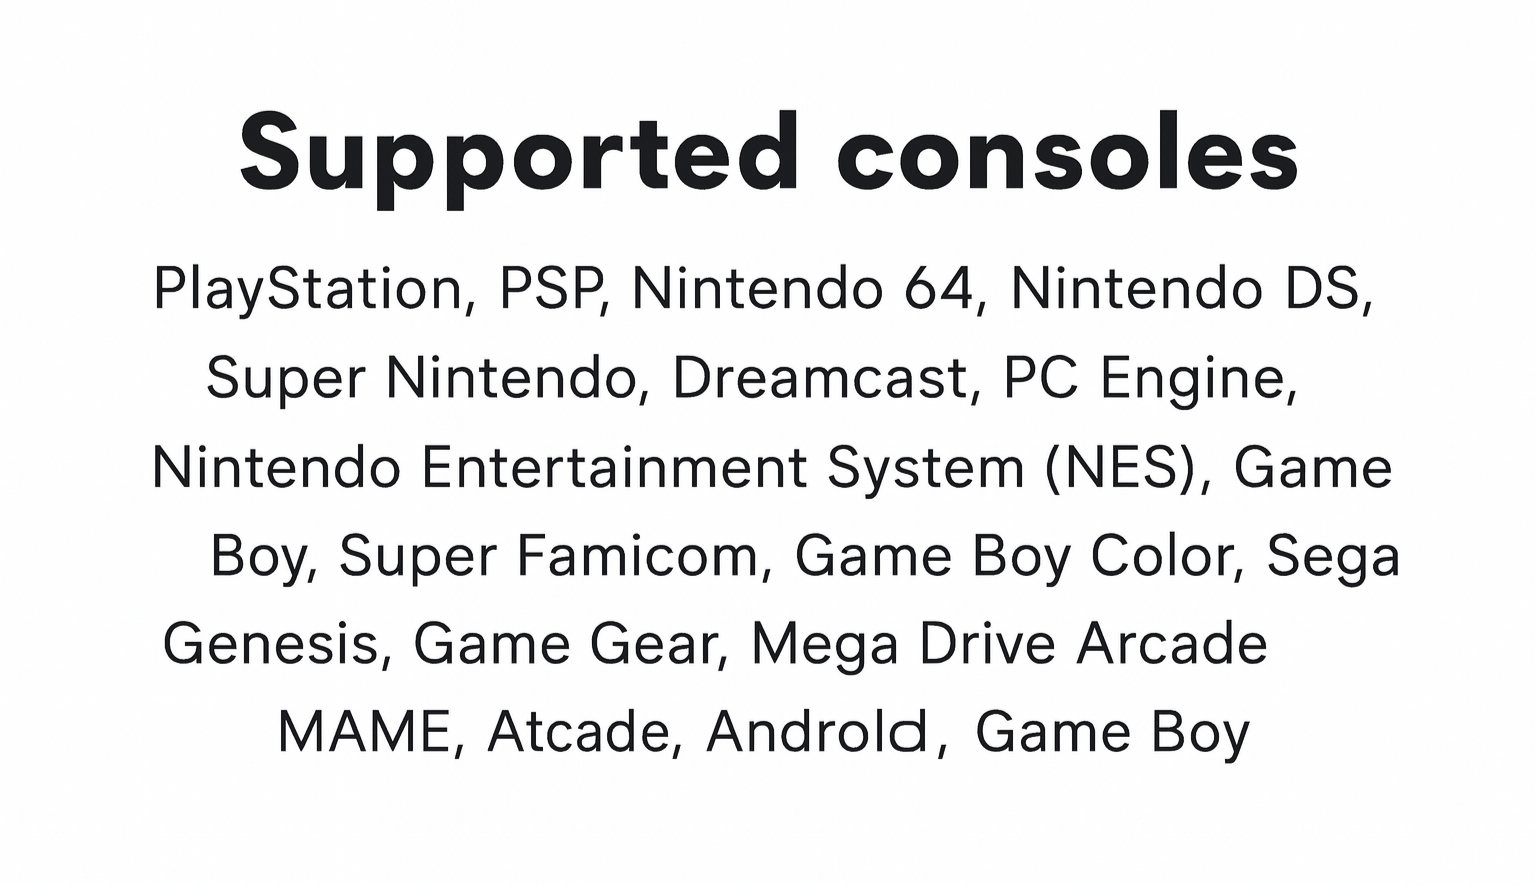Click the (NES) abbreviation in parentheses
Viewport: 1536px width, 885px height.
click(1120, 468)
